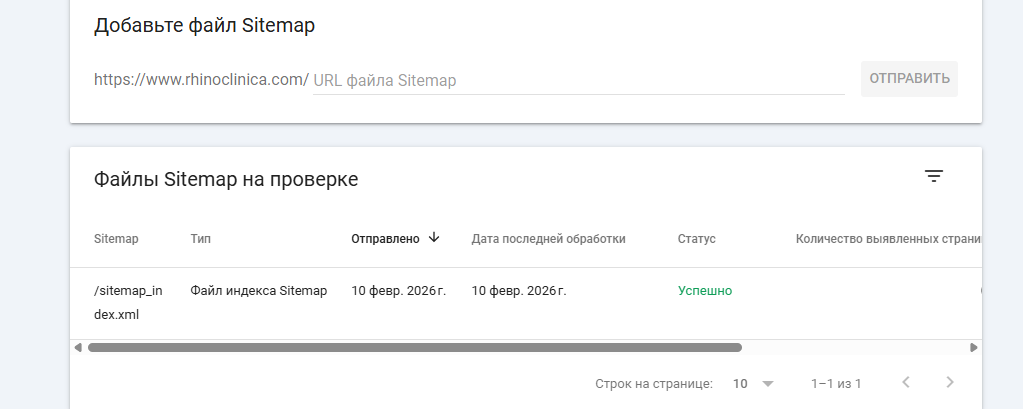Click the date in the Отправлено column

tap(398, 291)
